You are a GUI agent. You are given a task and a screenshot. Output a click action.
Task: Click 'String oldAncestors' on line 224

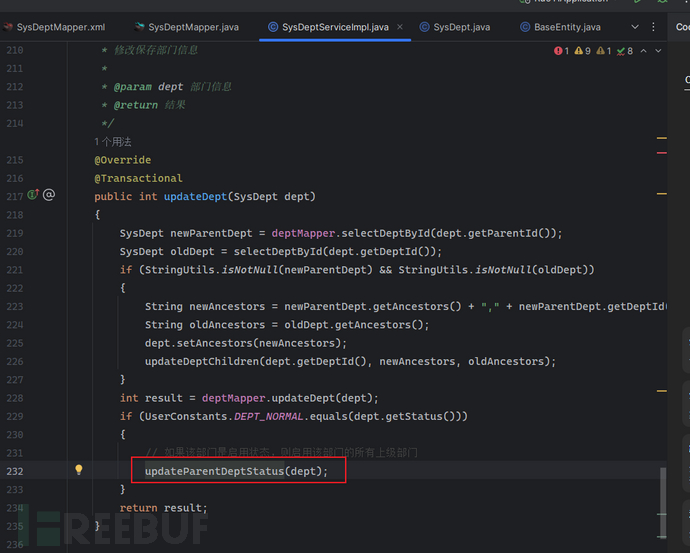tap(205, 325)
